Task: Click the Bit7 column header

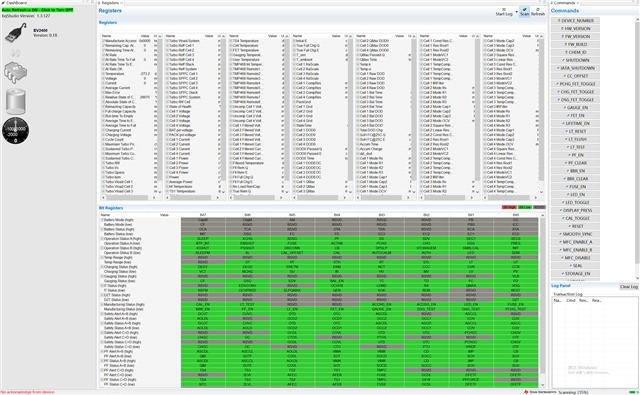Action: (203, 215)
